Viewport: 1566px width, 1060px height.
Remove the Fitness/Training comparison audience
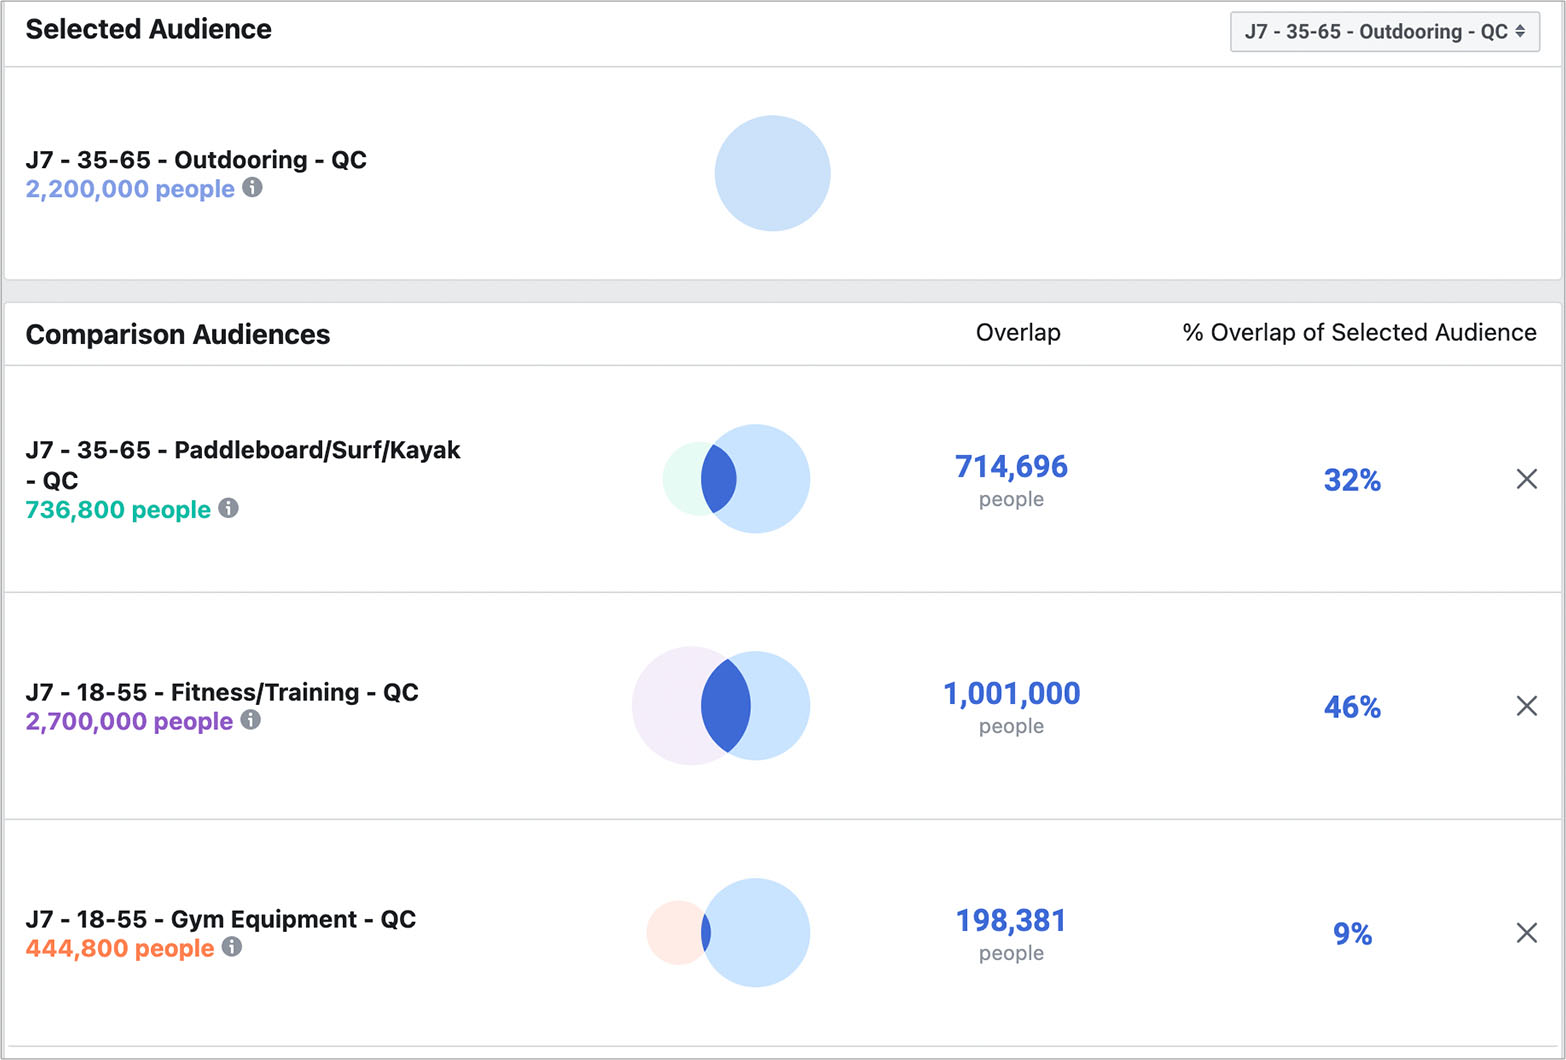click(1526, 706)
